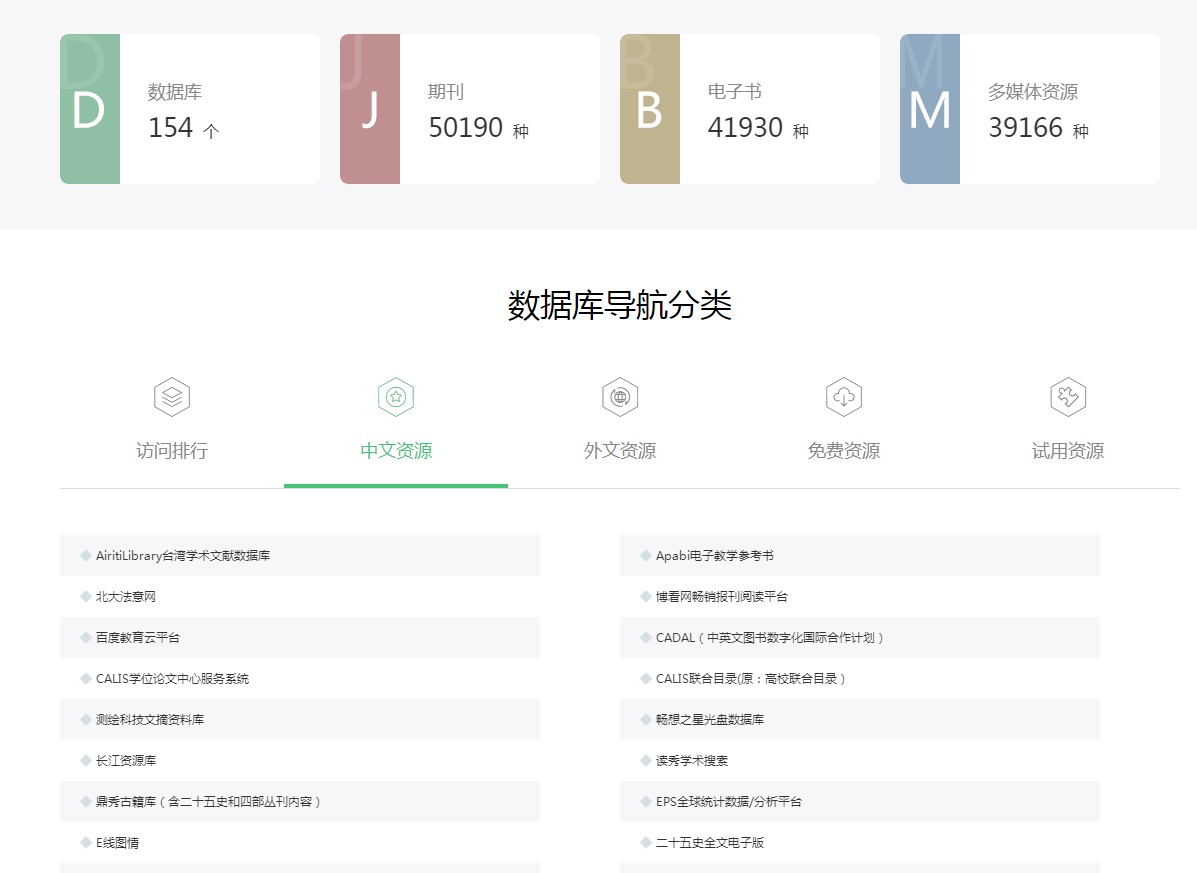Switch to the 访问排行 tab
Image resolution: width=1197 pixels, height=873 pixels.
coord(172,451)
